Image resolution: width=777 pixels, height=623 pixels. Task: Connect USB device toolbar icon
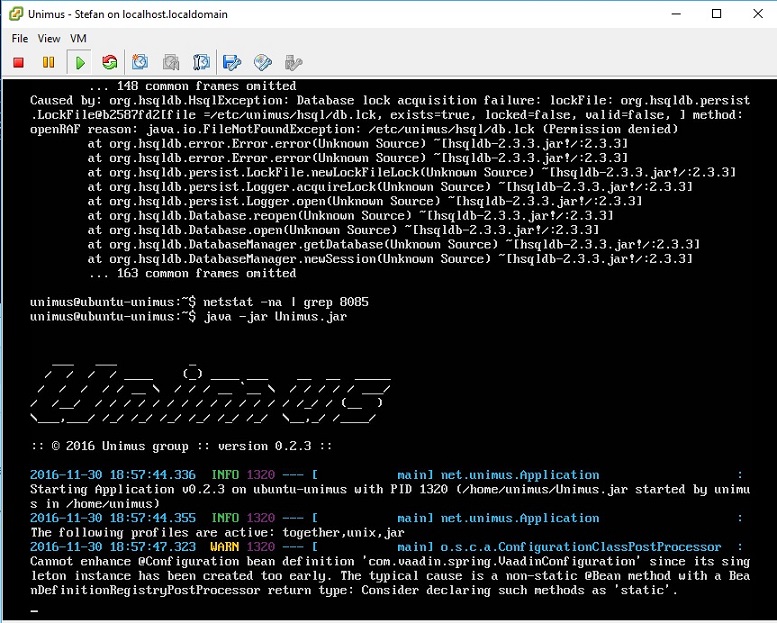pos(293,62)
